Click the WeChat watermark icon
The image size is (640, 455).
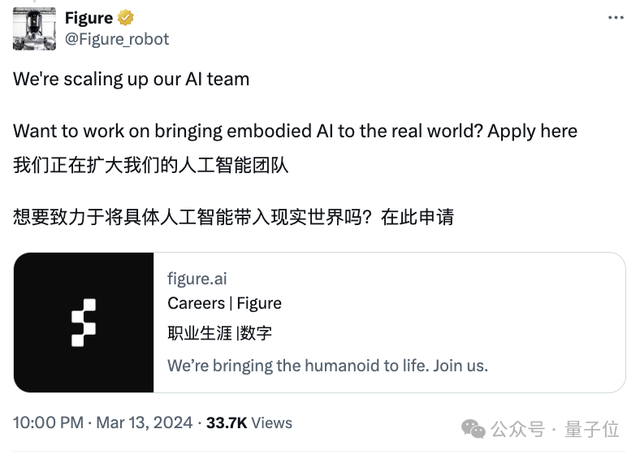tap(474, 428)
